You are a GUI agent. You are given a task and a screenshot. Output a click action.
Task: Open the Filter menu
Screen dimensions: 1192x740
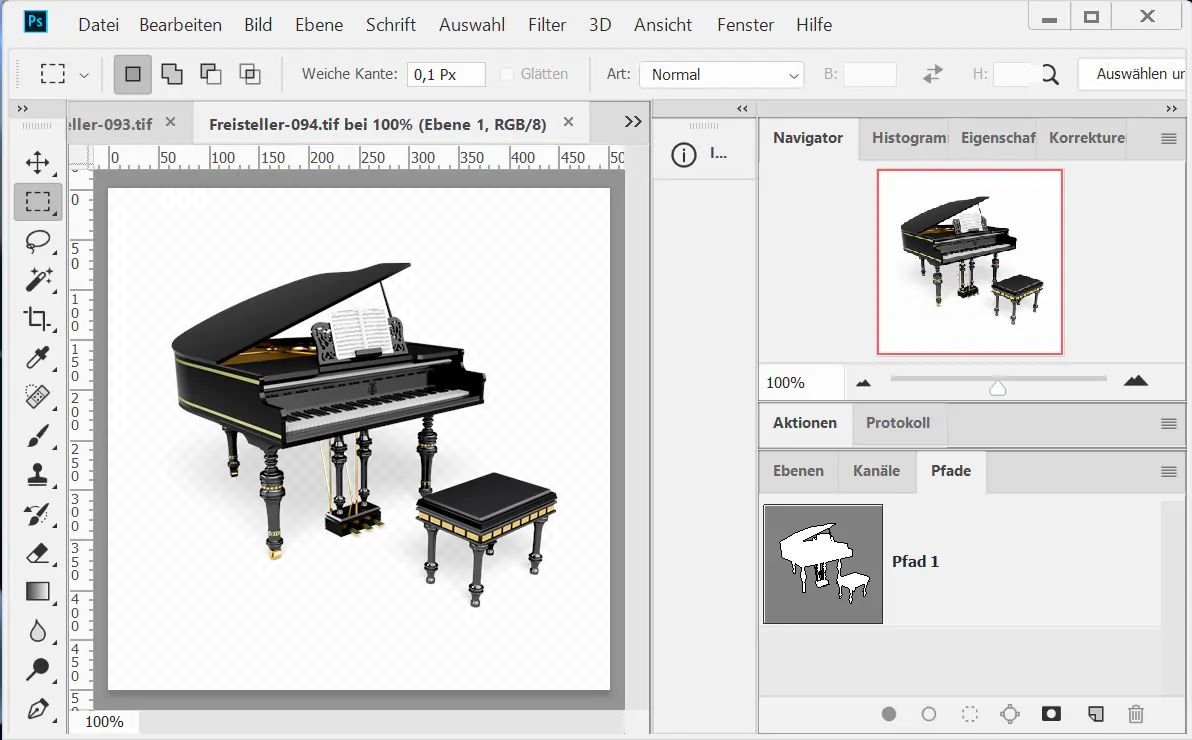[x=547, y=25]
